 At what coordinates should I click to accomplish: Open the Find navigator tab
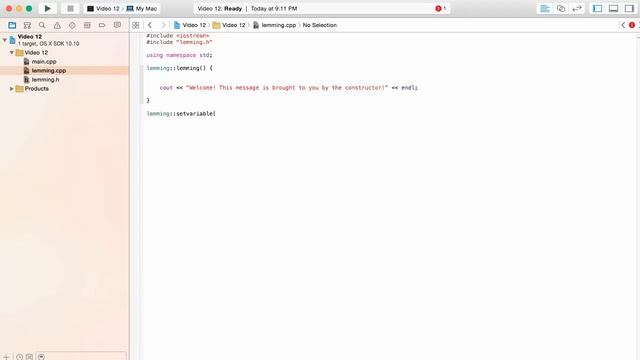[x=42, y=25]
